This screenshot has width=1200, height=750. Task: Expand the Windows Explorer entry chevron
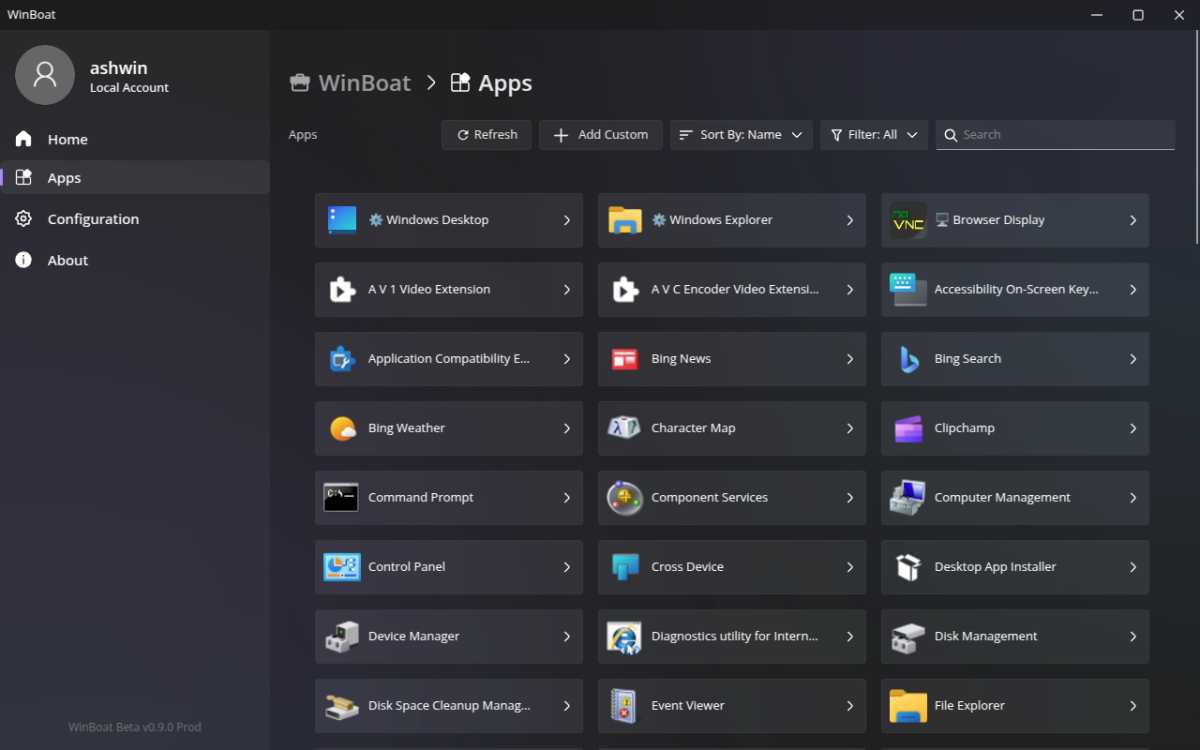850,220
